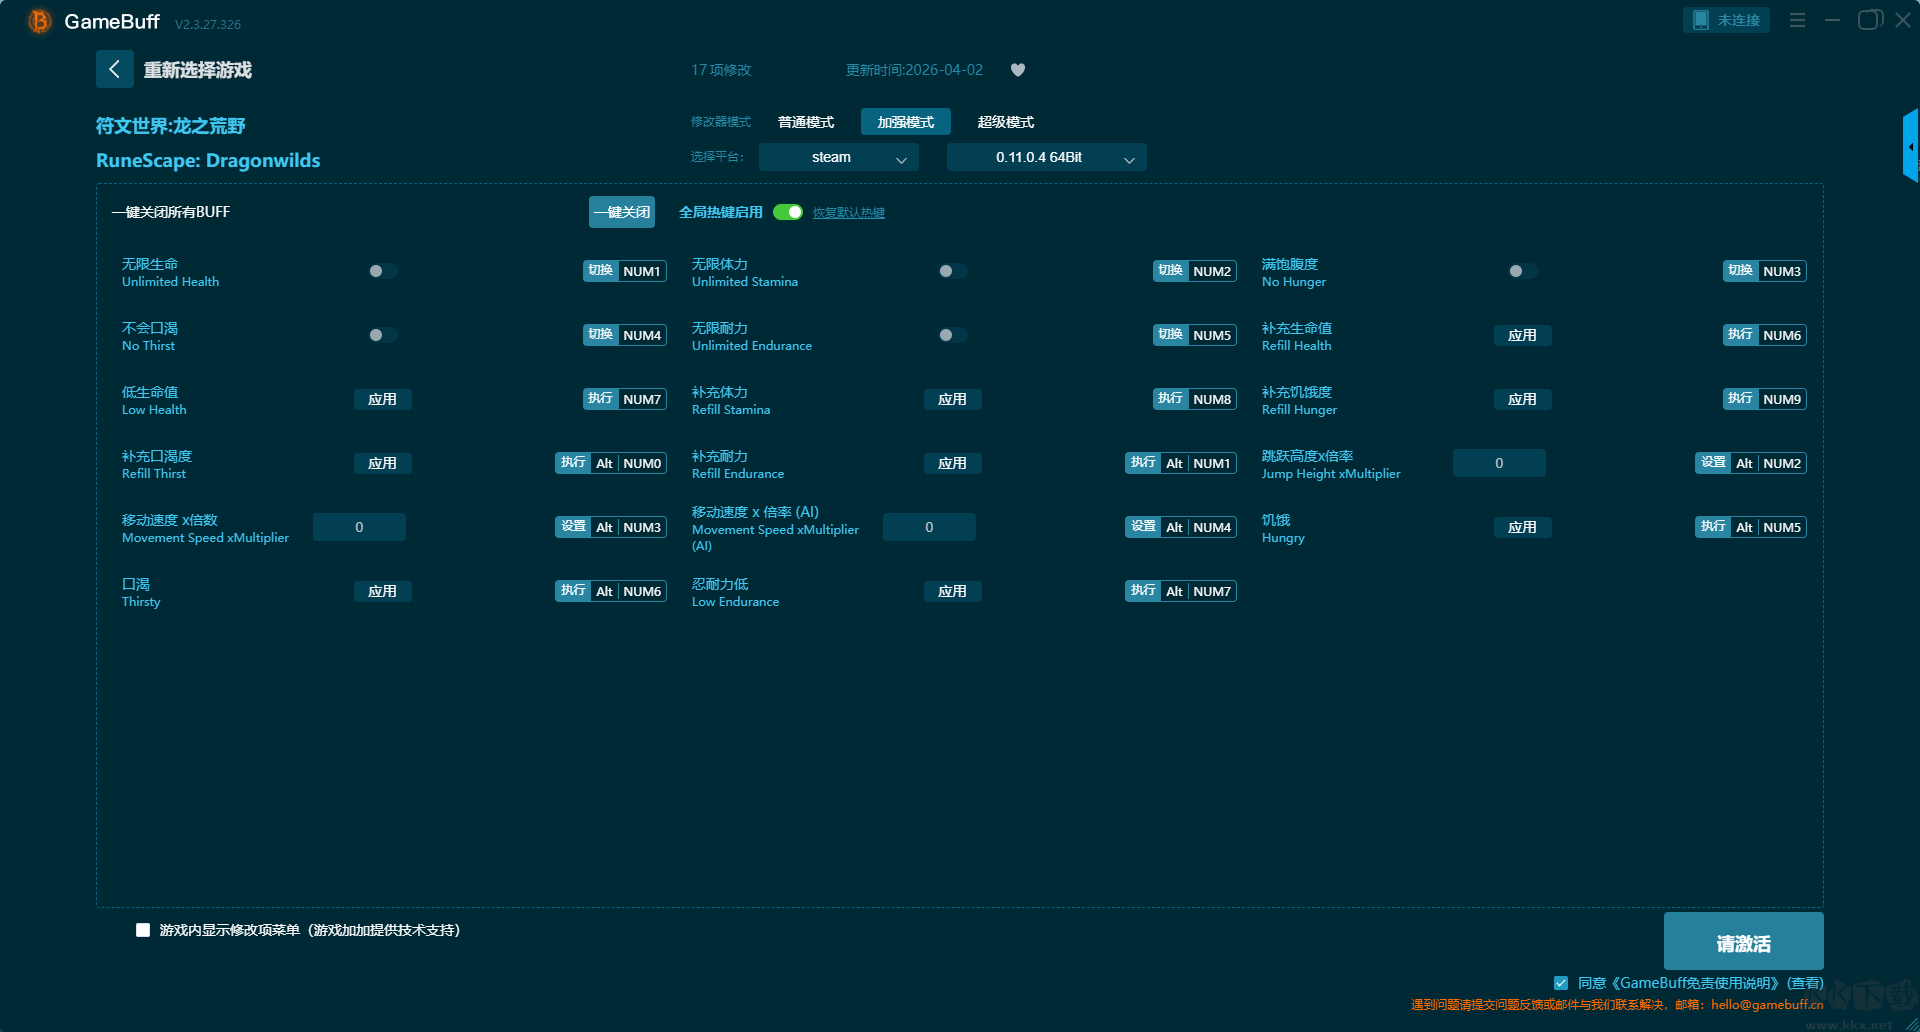Apply the Thirsty cheat
This screenshot has height=1032, width=1920.
coord(382,591)
